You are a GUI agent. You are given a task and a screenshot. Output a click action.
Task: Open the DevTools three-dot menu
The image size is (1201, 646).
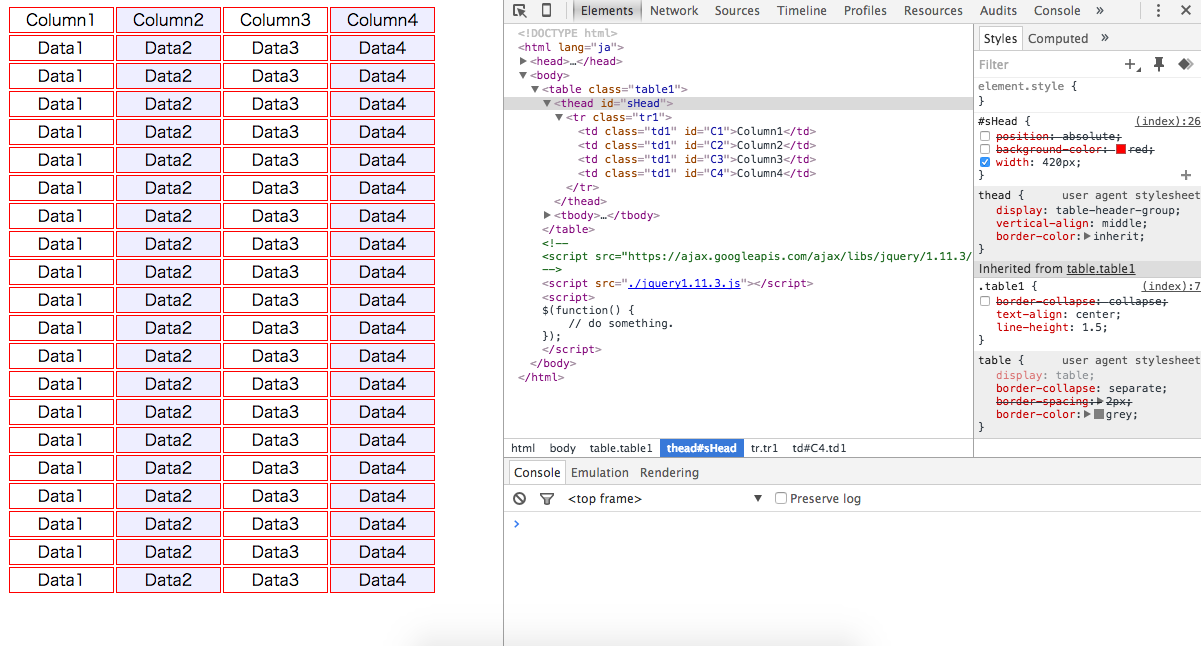tap(1159, 11)
